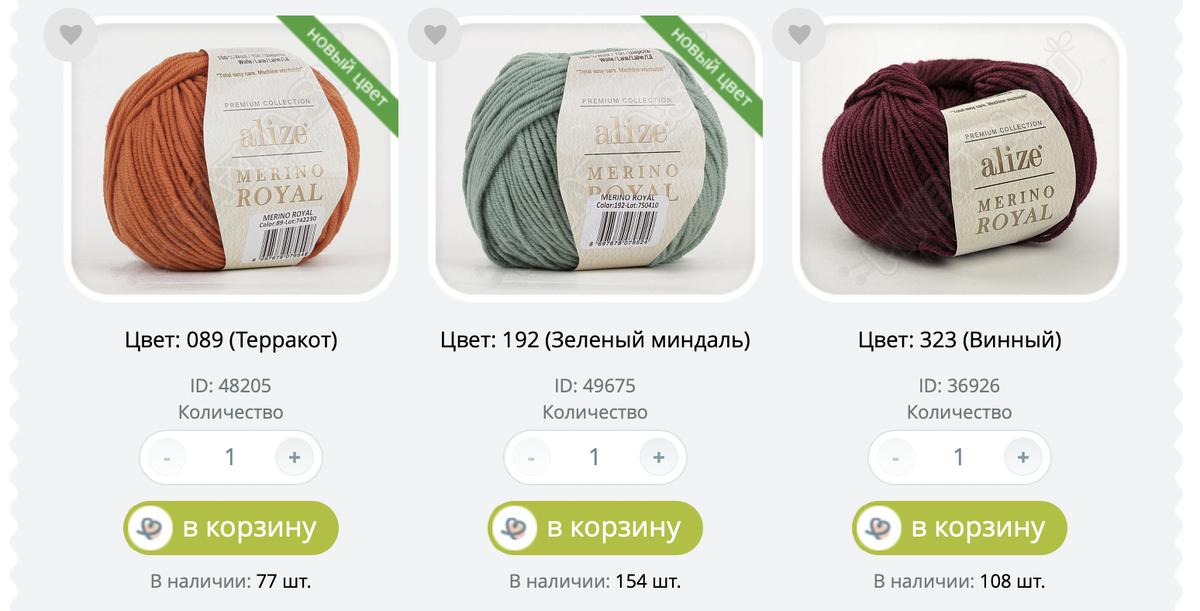The width and height of the screenshot is (1200, 611).
Task: Add Терракот yarn to cart
Action: (231, 528)
